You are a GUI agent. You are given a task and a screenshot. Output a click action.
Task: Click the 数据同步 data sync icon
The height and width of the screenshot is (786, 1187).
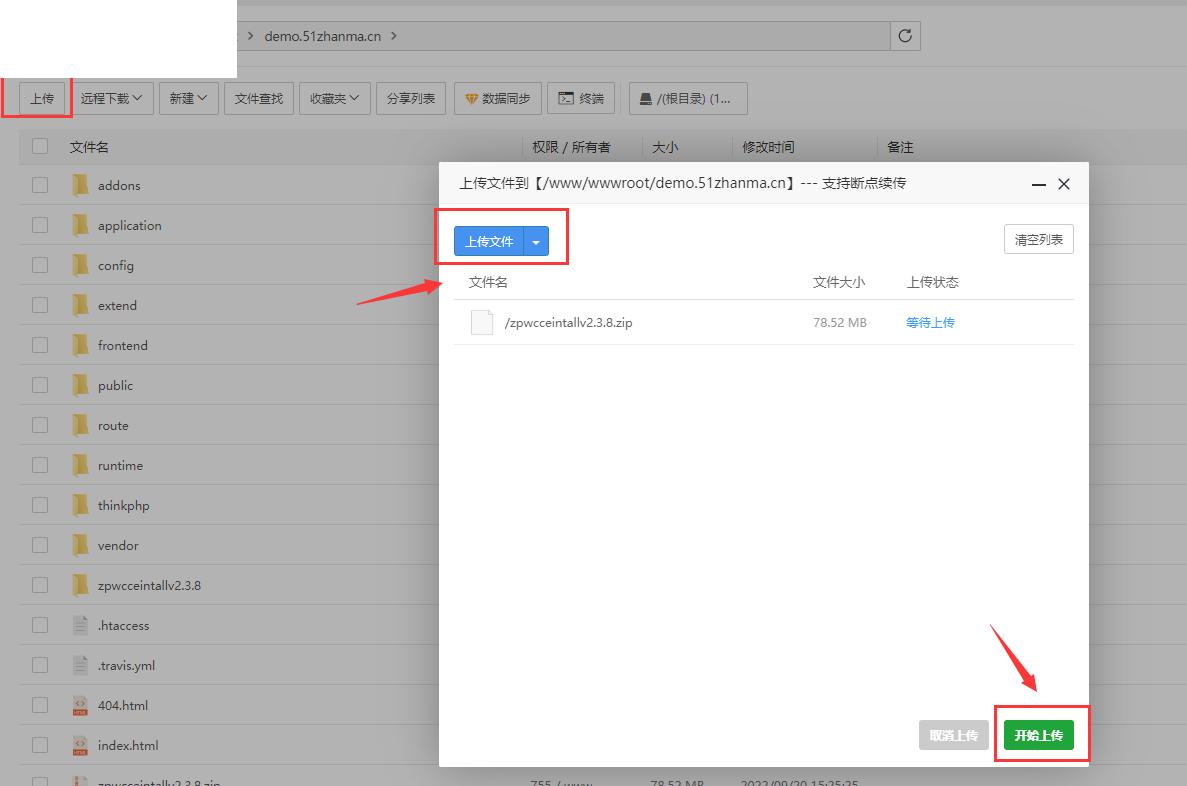[472, 98]
